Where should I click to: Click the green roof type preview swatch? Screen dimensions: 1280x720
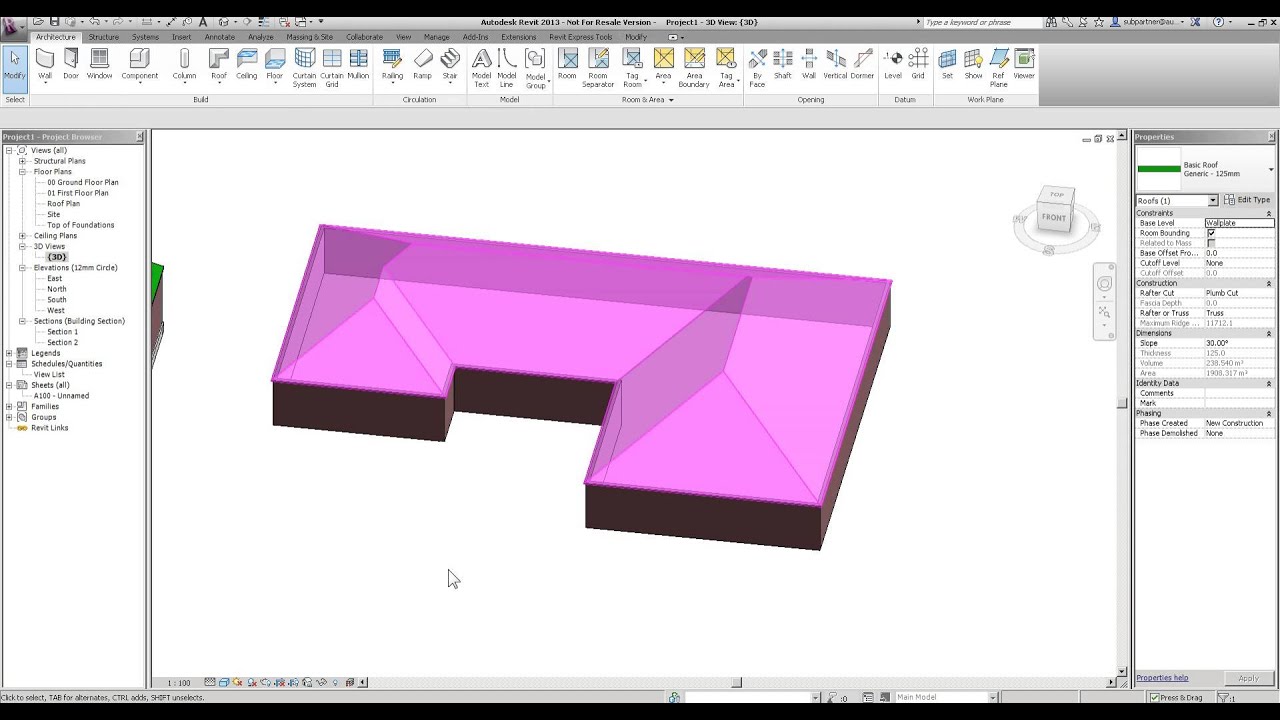click(x=1158, y=166)
